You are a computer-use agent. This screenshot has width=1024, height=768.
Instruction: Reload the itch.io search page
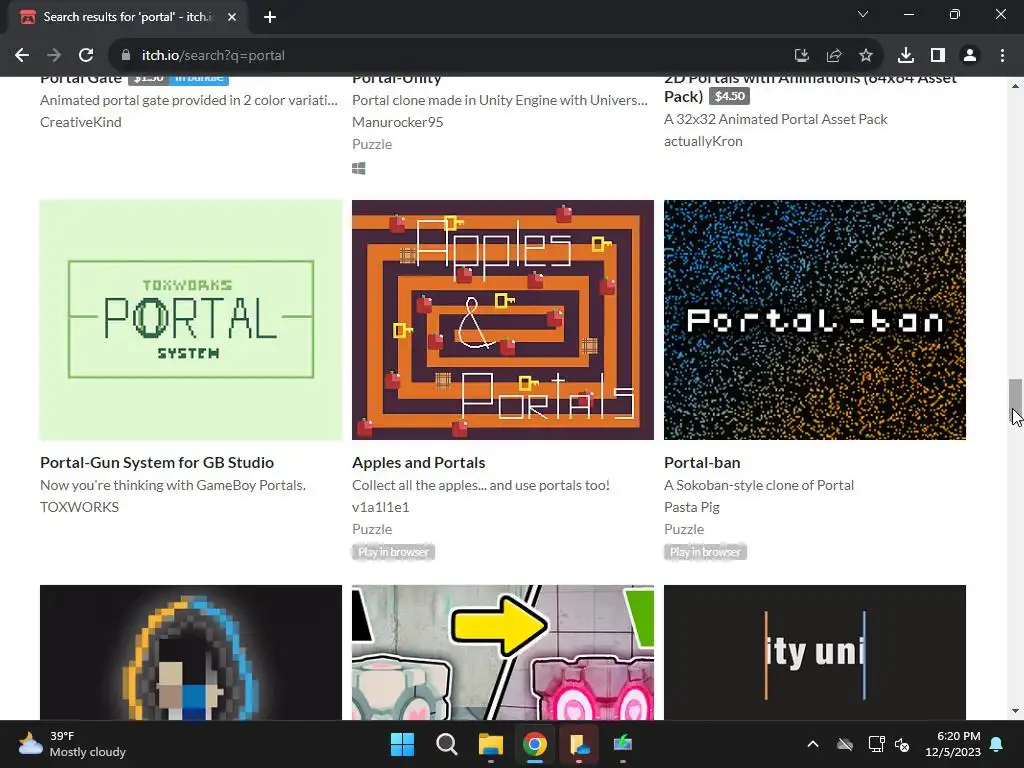(86, 56)
